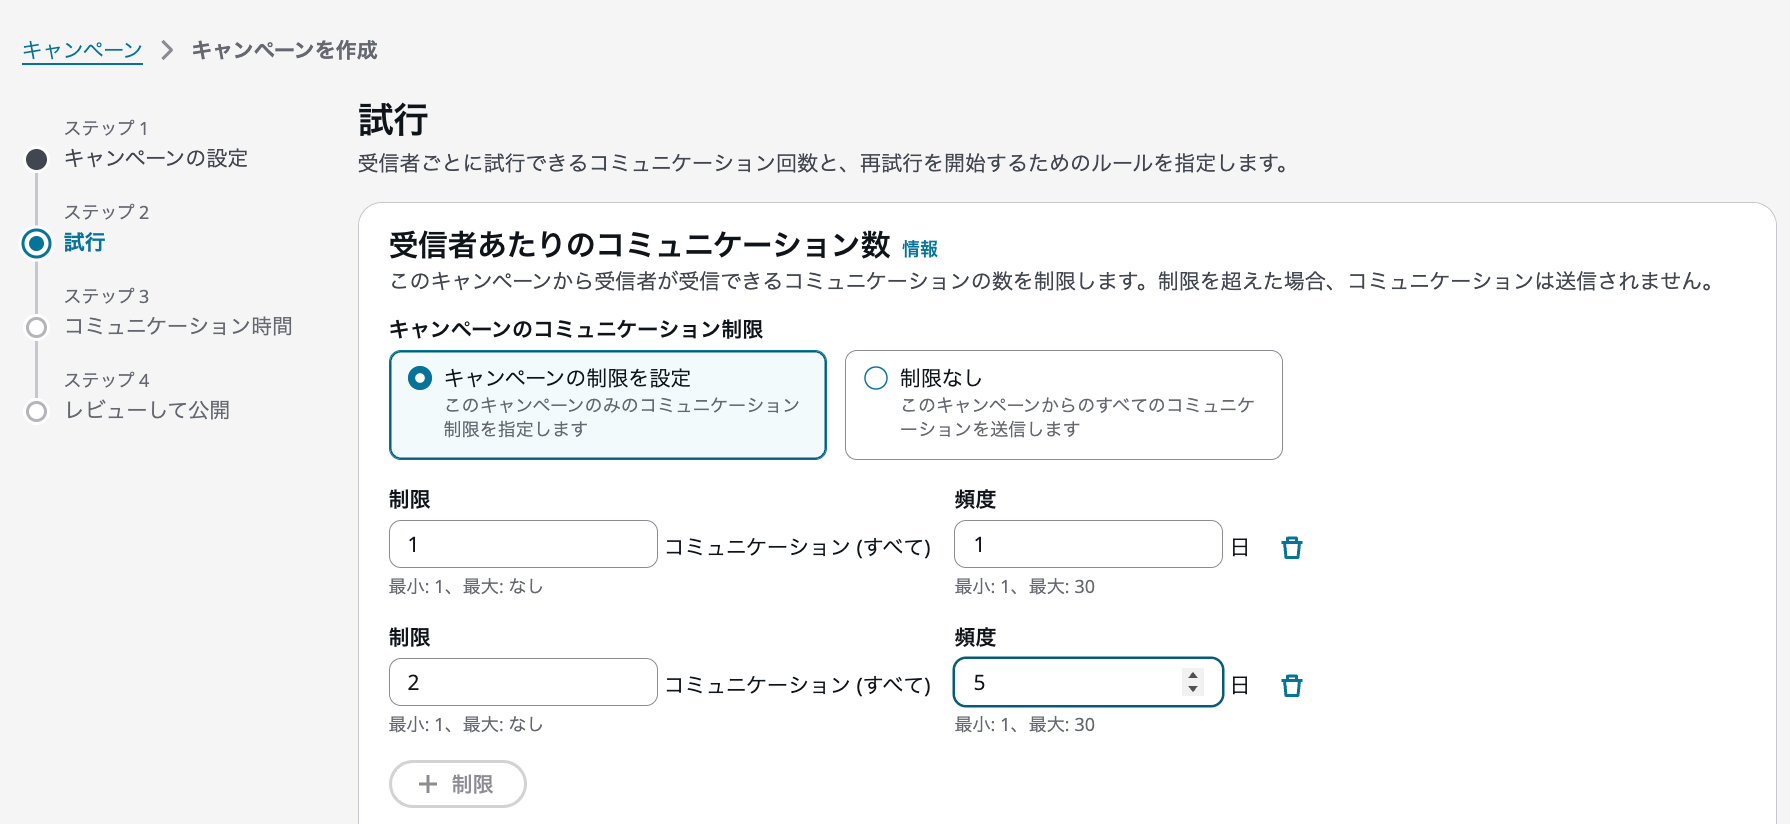Screen dimensions: 1790x824
Task: Click the '受信者あたりのコミュニケーション数' section heading
Action: pyautogui.click(x=640, y=245)
